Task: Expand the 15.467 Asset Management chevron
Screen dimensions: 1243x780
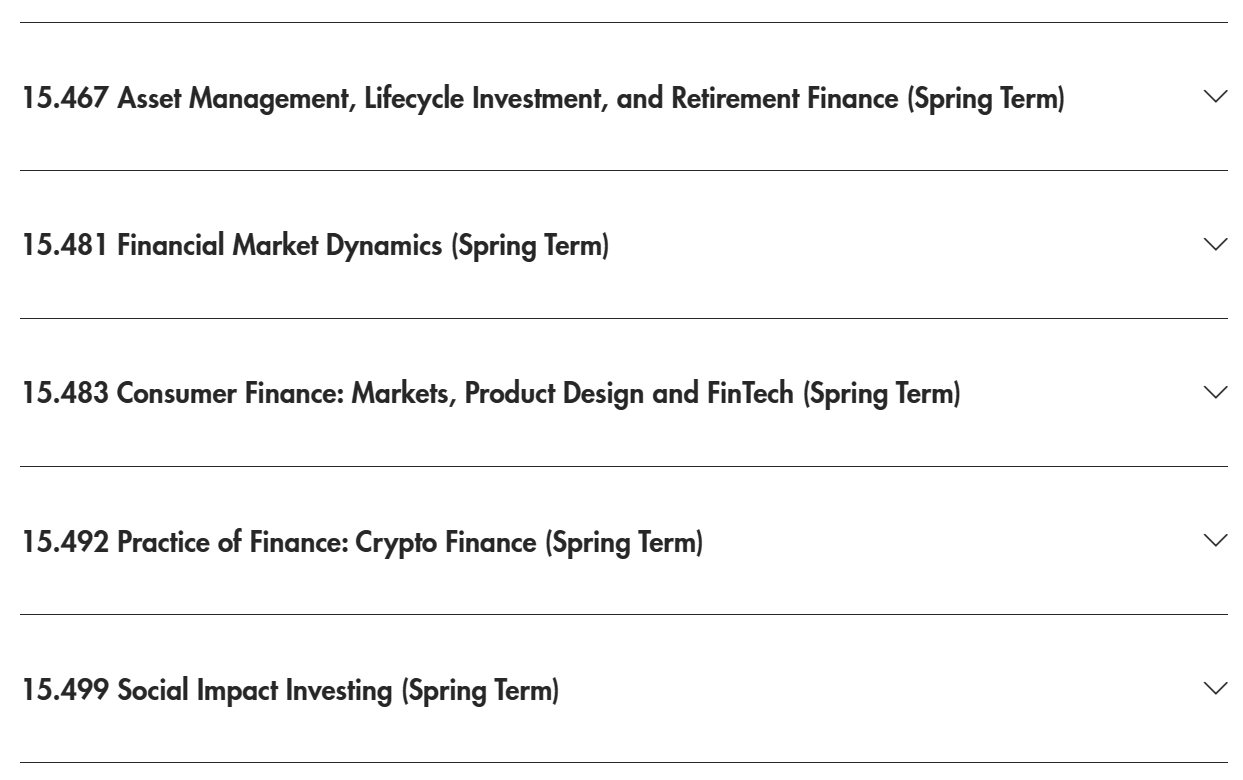Action: [1216, 96]
